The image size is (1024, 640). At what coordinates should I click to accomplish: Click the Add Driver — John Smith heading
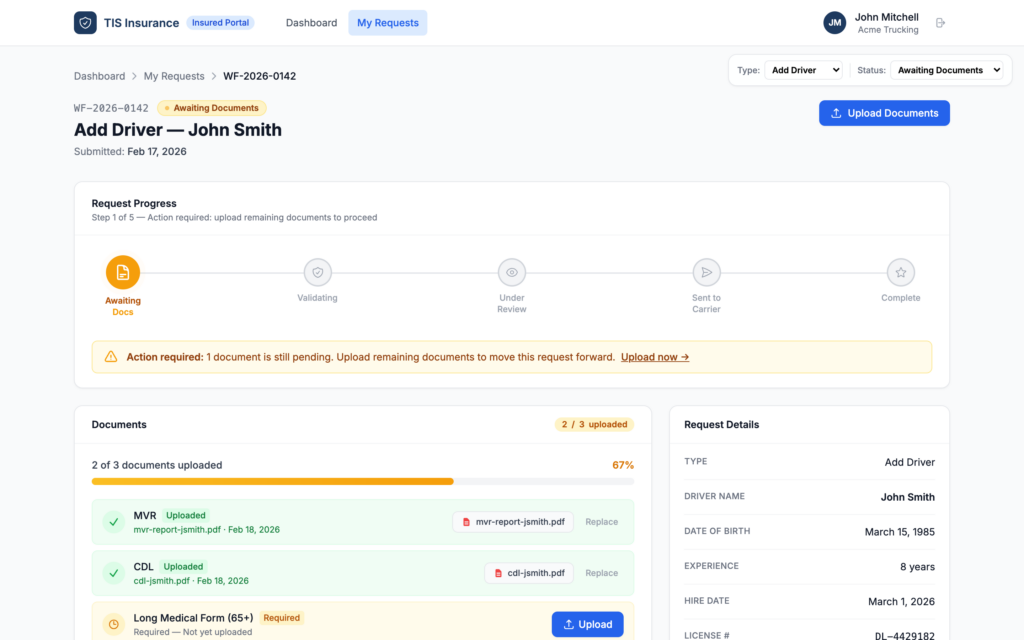tap(178, 129)
